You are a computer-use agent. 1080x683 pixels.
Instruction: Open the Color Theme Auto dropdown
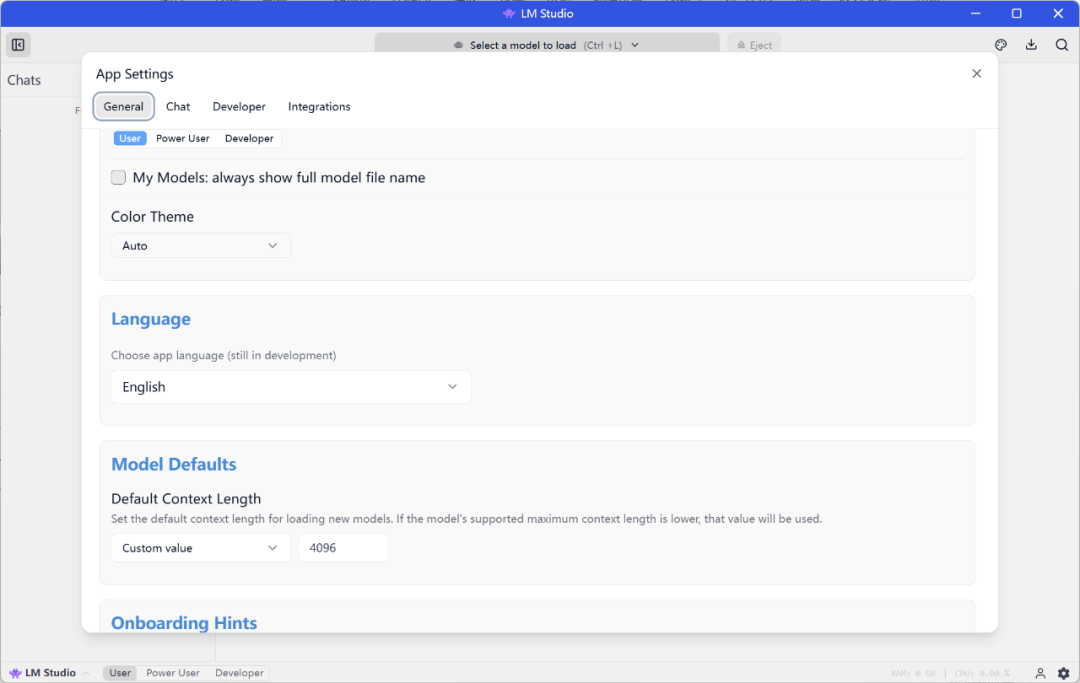click(x=200, y=246)
